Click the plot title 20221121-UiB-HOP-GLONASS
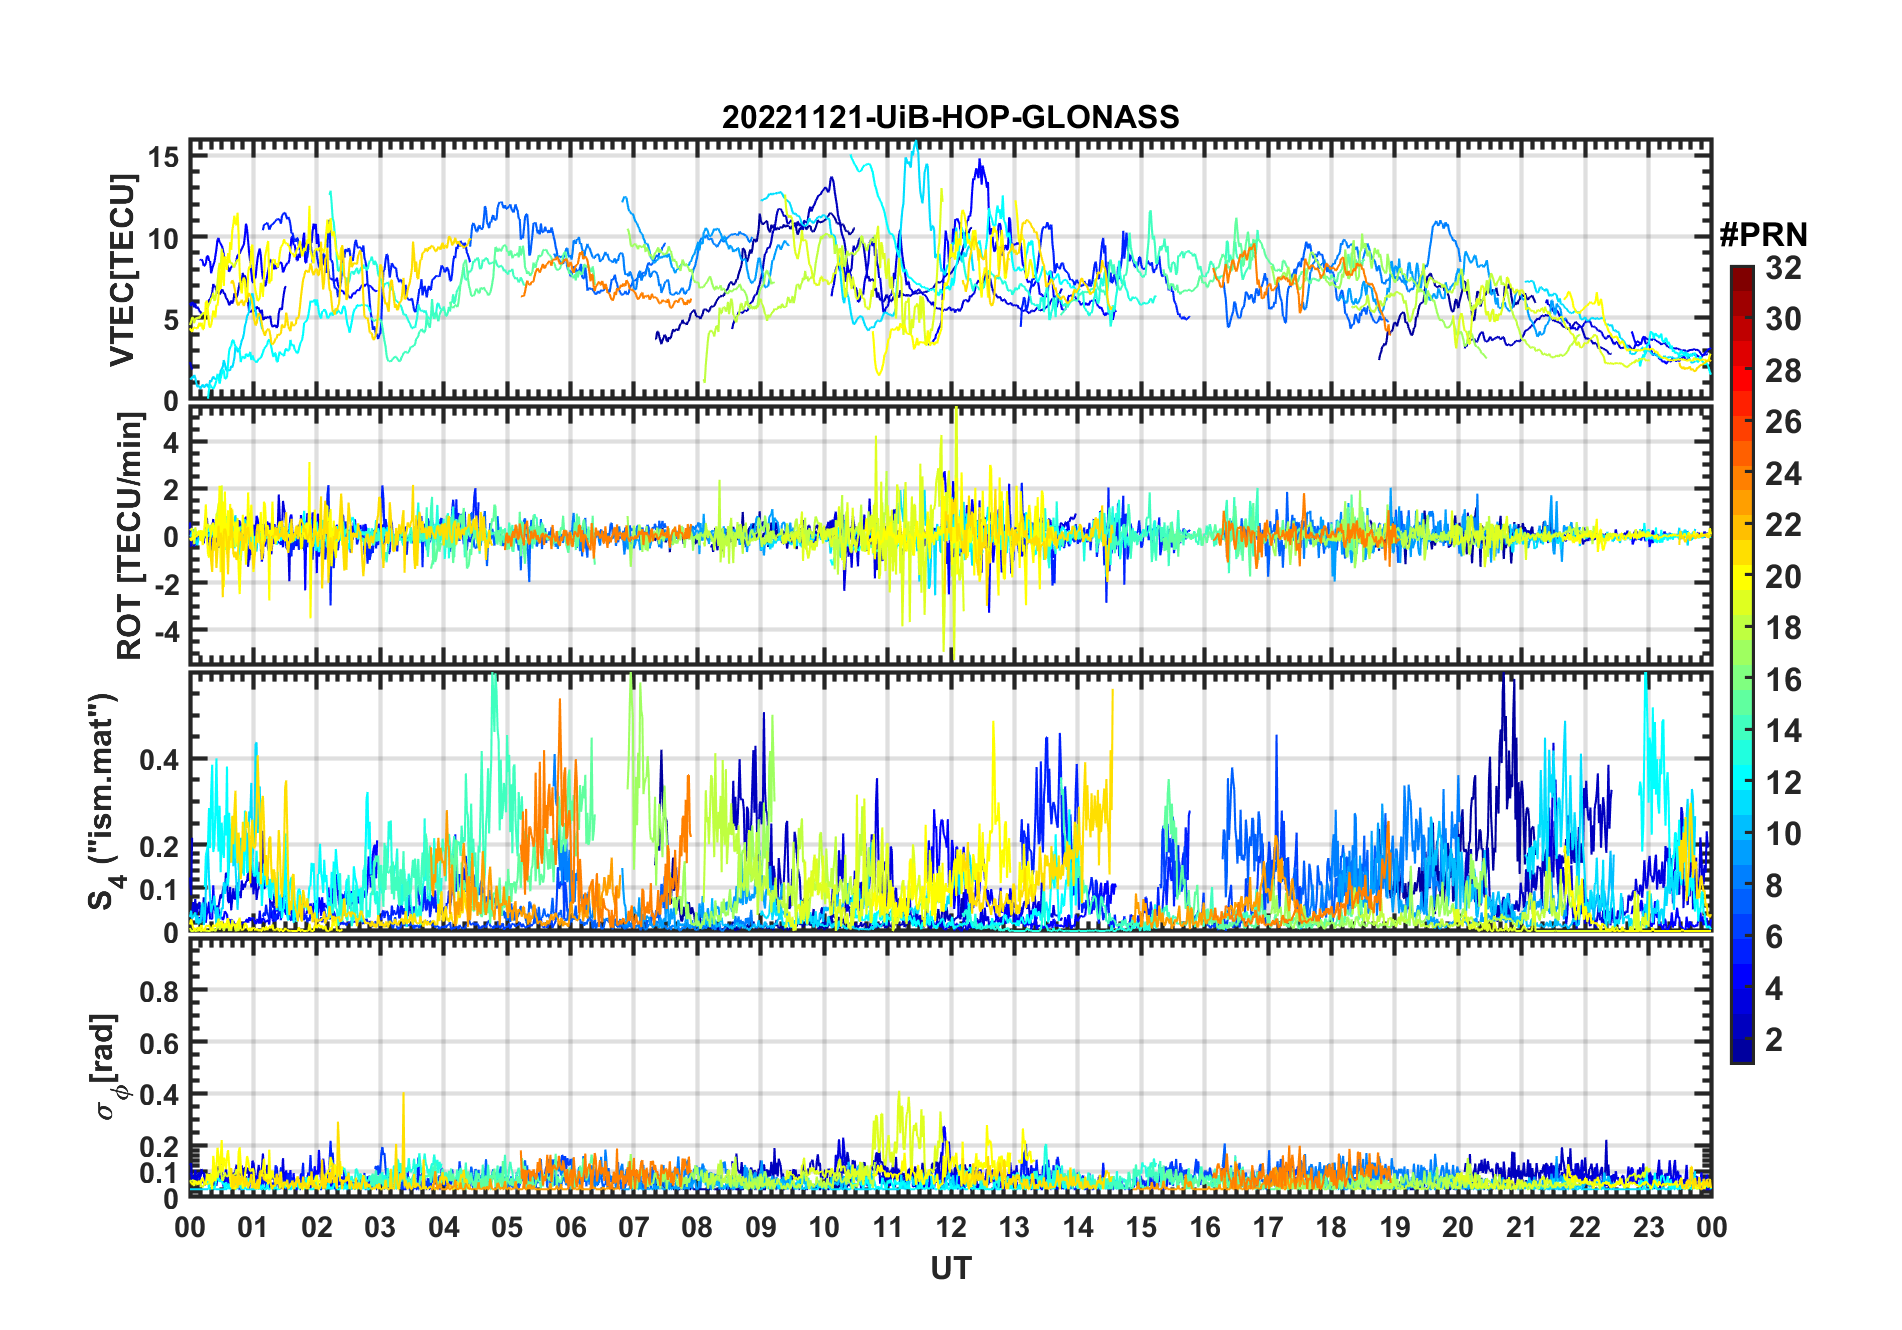Image resolution: width=1902 pixels, height=1330 pixels. point(950,117)
